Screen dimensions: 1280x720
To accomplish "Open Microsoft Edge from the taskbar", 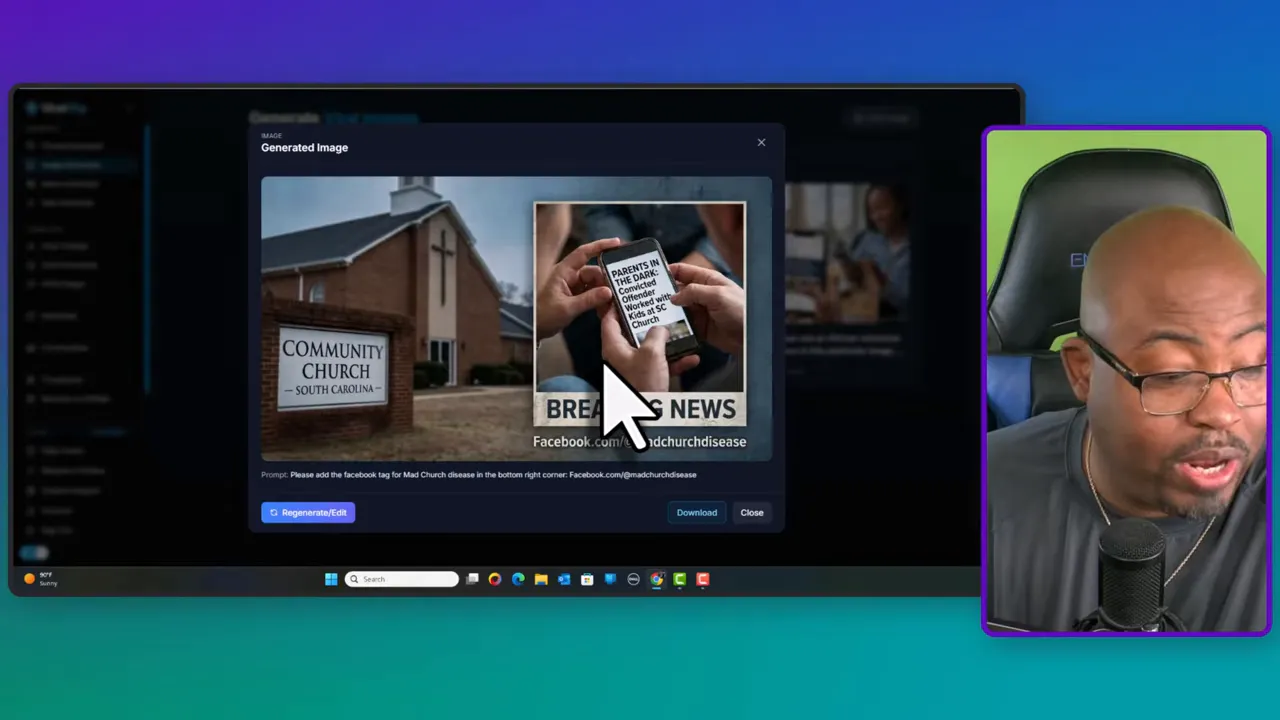I will [x=518, y=579].
